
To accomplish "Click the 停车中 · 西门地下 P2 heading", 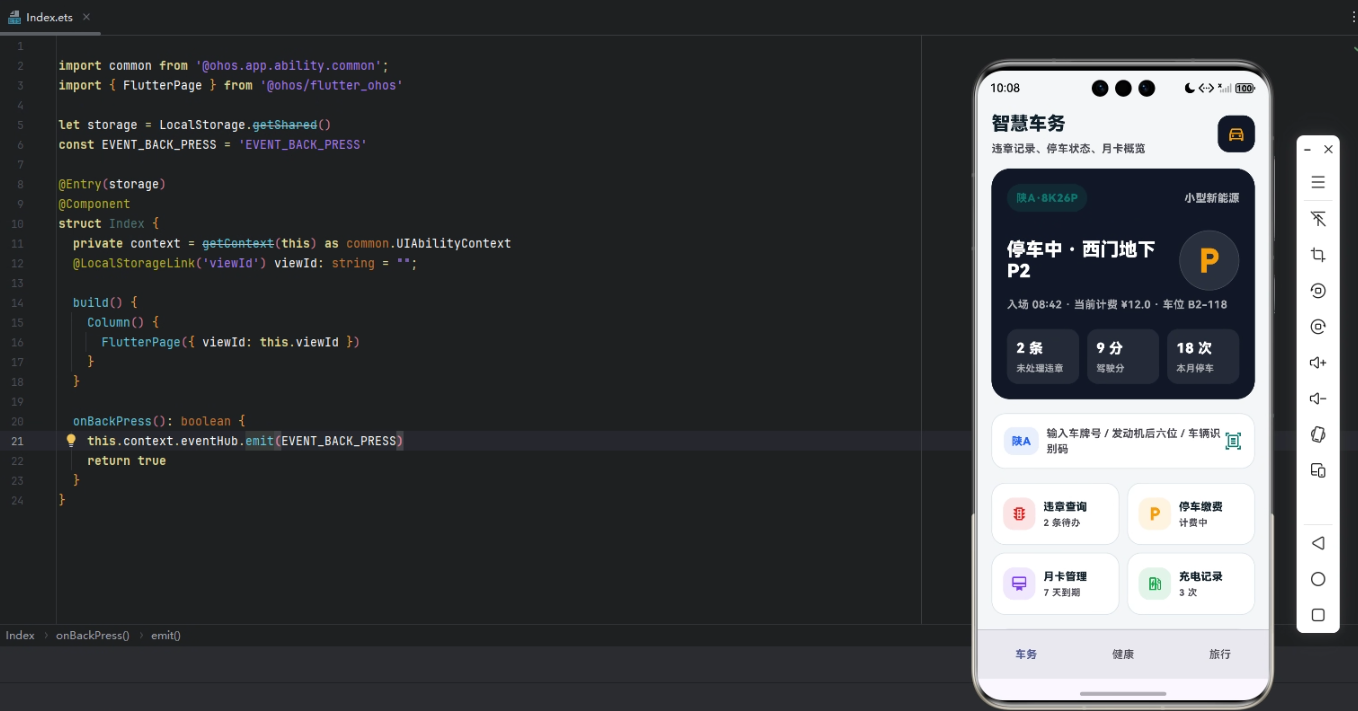I will click(x=1081, y=260).
